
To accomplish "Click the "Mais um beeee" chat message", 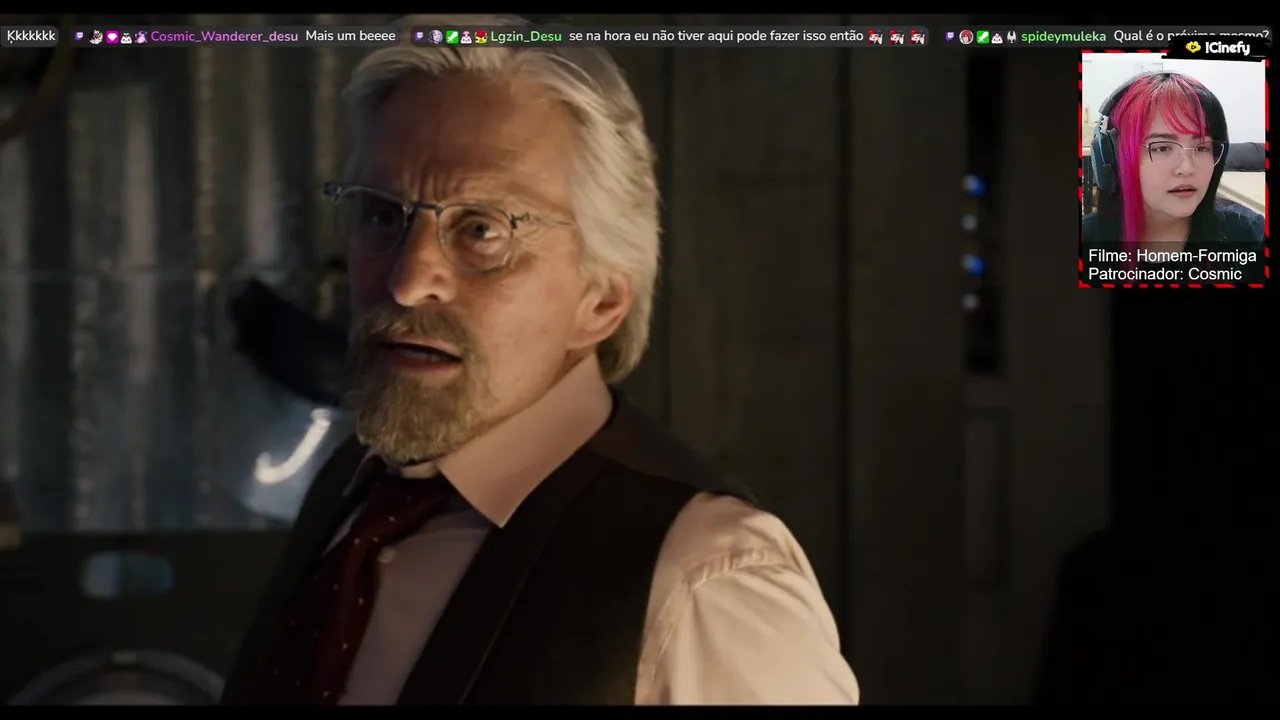I will (x=350, y=36).
